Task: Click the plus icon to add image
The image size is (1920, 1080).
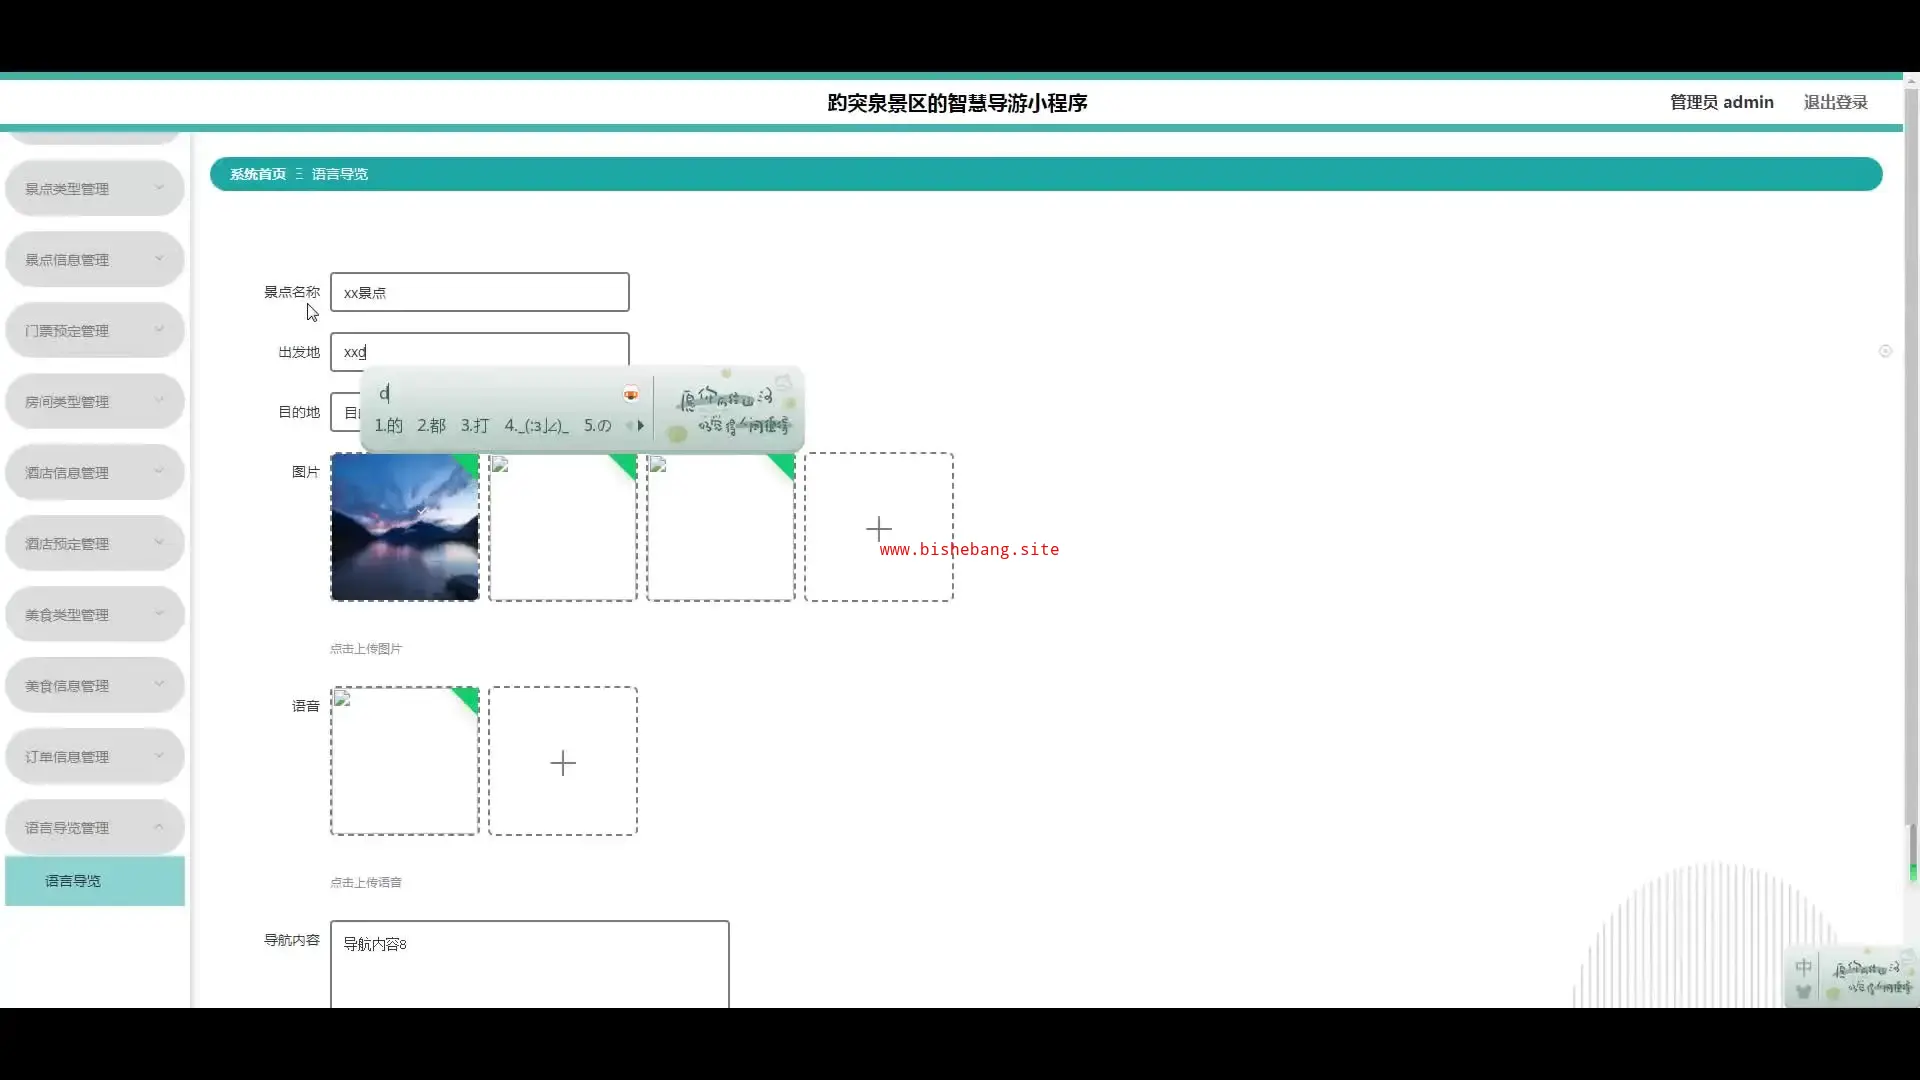Action: (x=878, y=527)
